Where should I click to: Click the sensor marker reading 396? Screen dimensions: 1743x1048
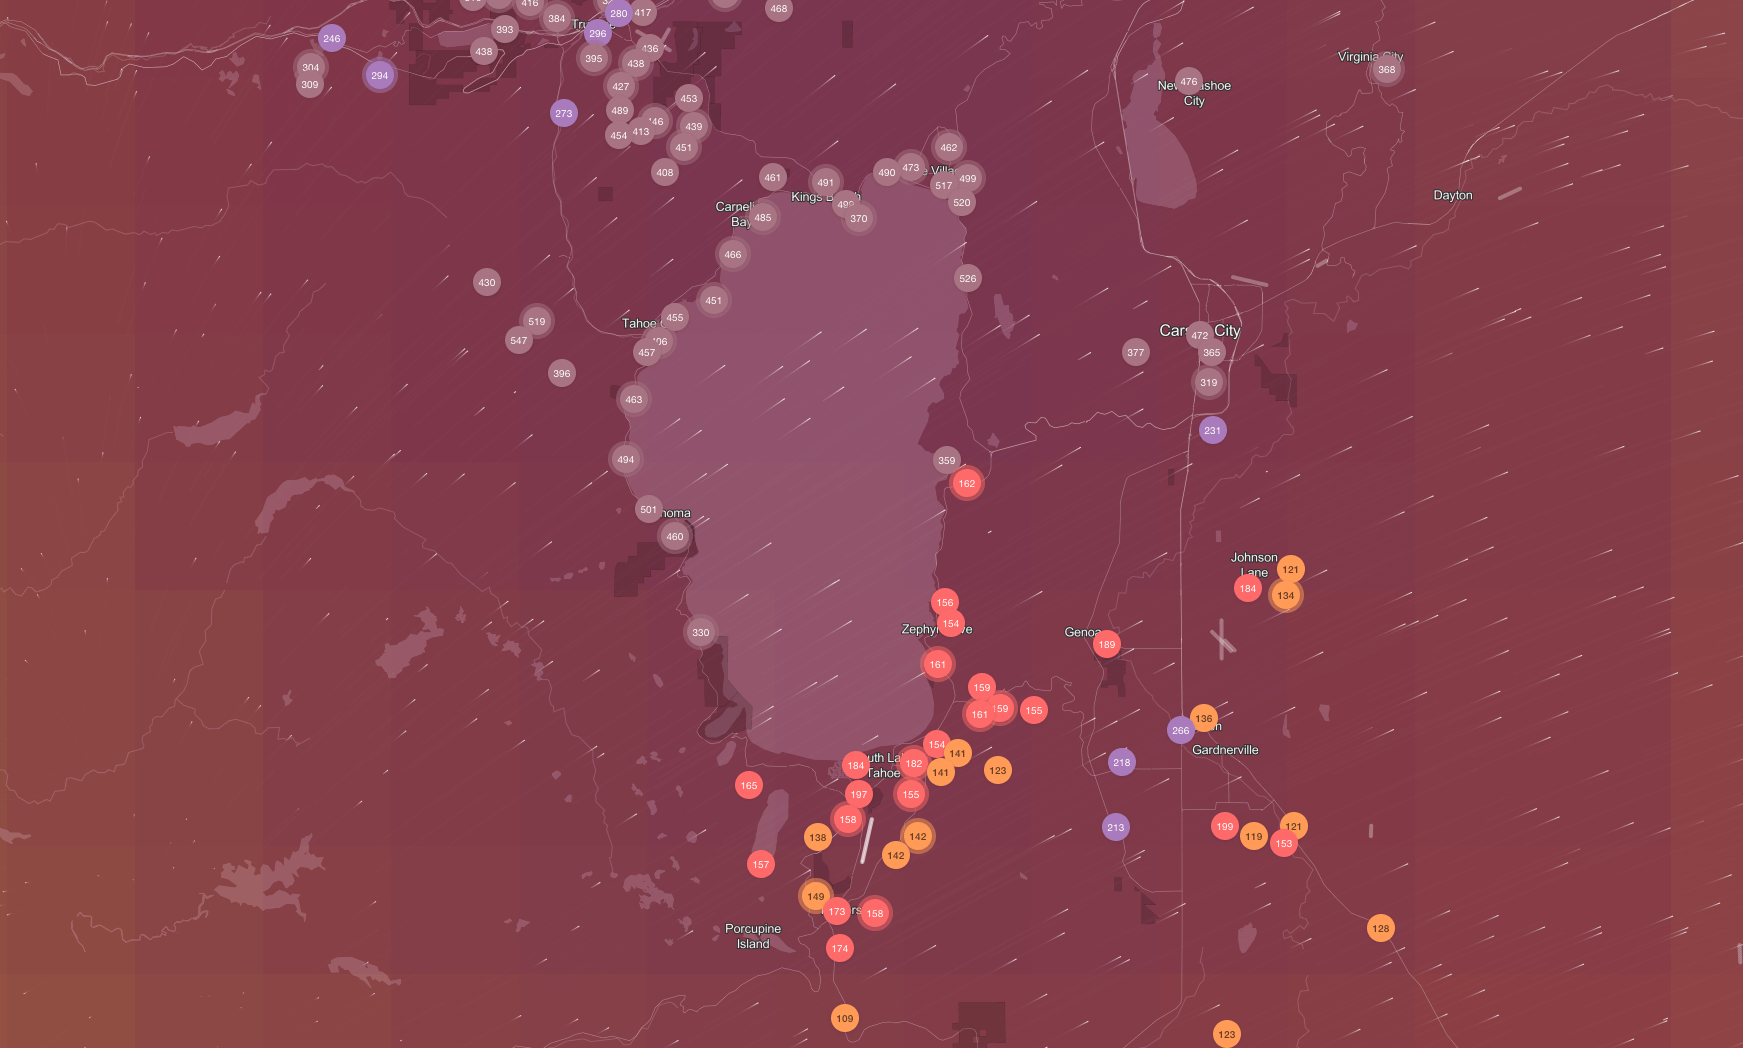[x=562, y=374]
